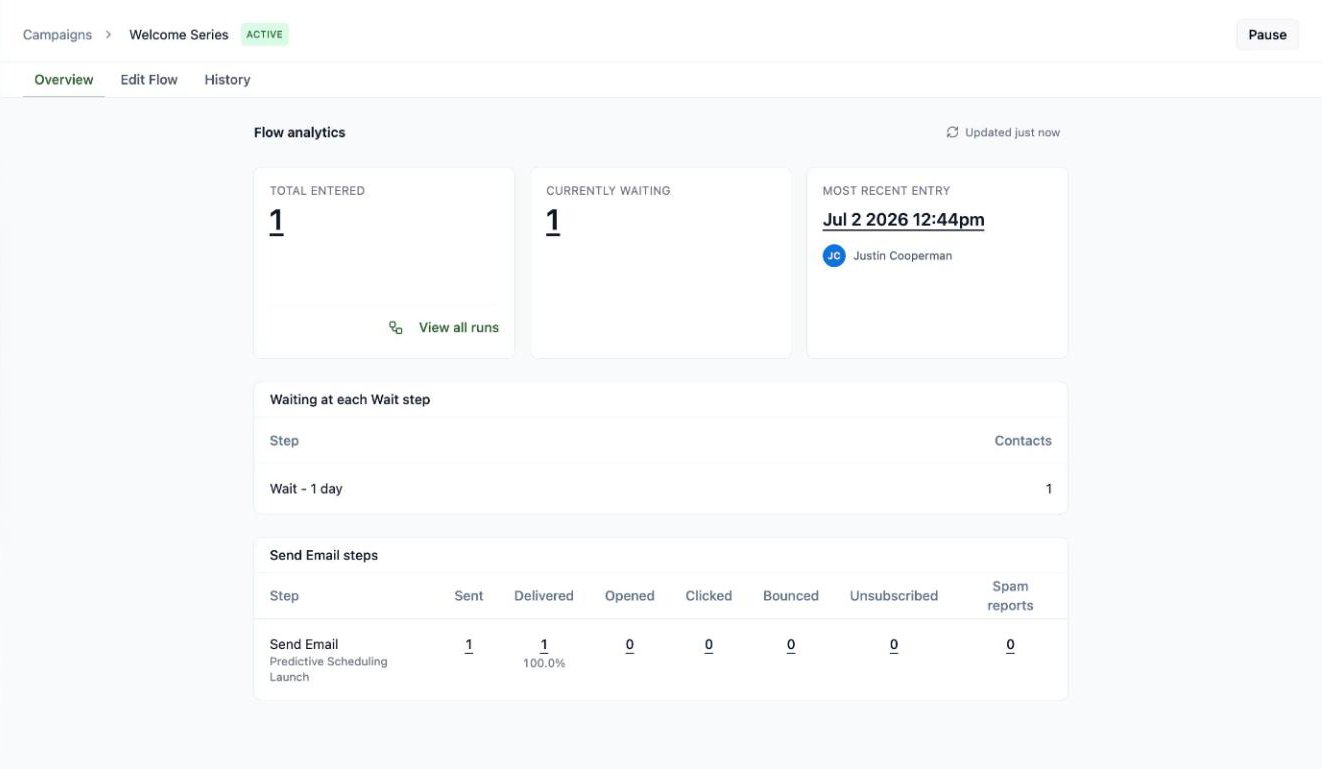This screenshot has height=769, width=1322.
Task: Click the Delivered count for Send Email
Action: pos(544,645)
